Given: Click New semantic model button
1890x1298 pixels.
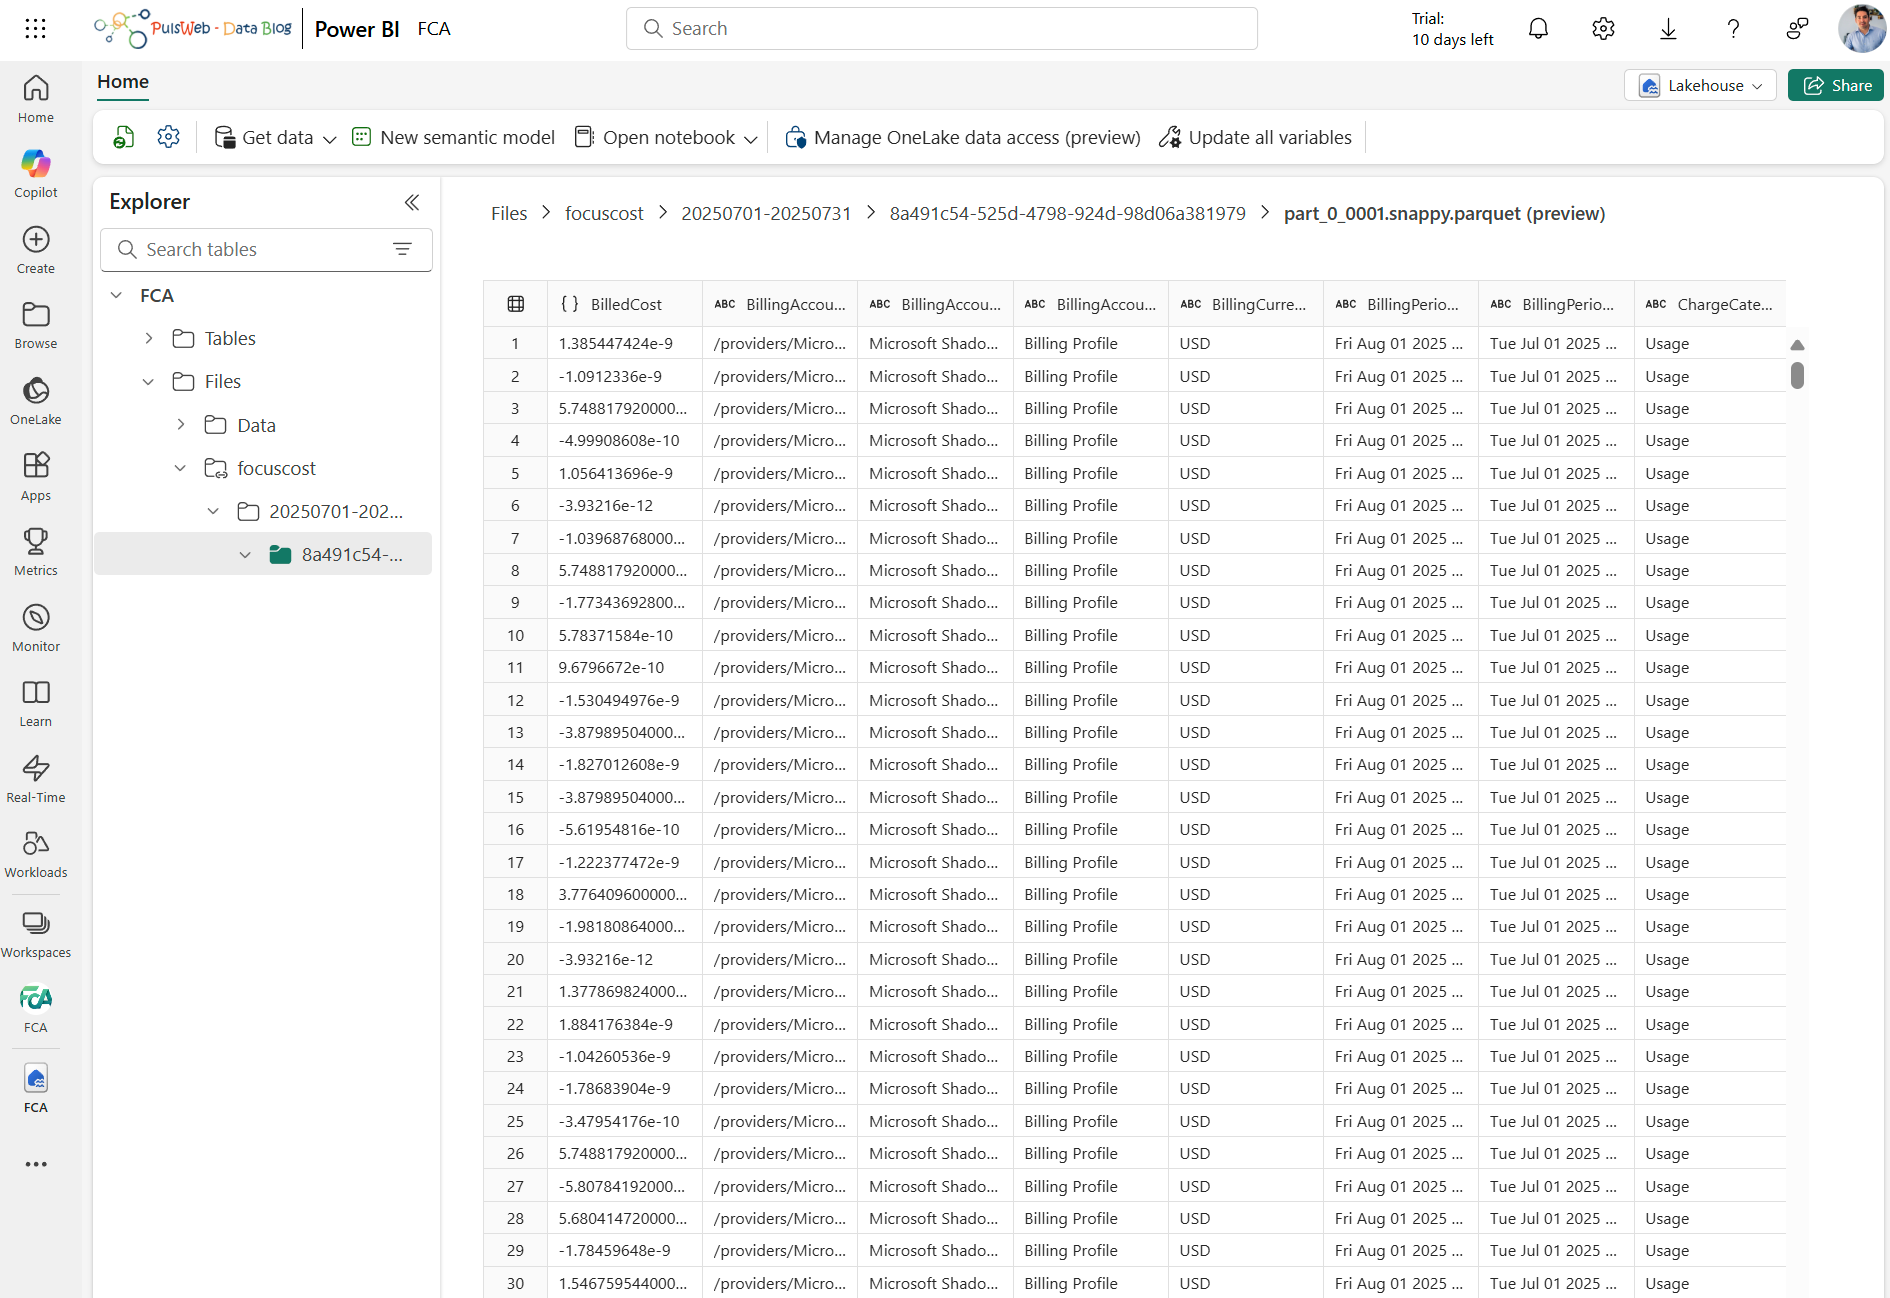Looking at the screenshot, I should [x=454, y=137].
